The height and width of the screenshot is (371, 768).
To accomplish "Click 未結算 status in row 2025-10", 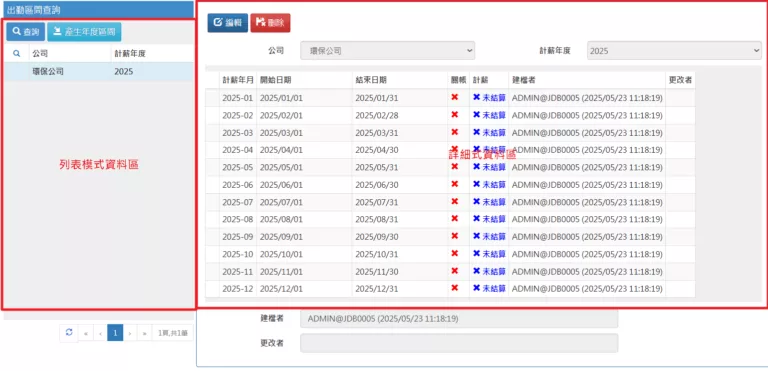I will click(x=489, y=254).
